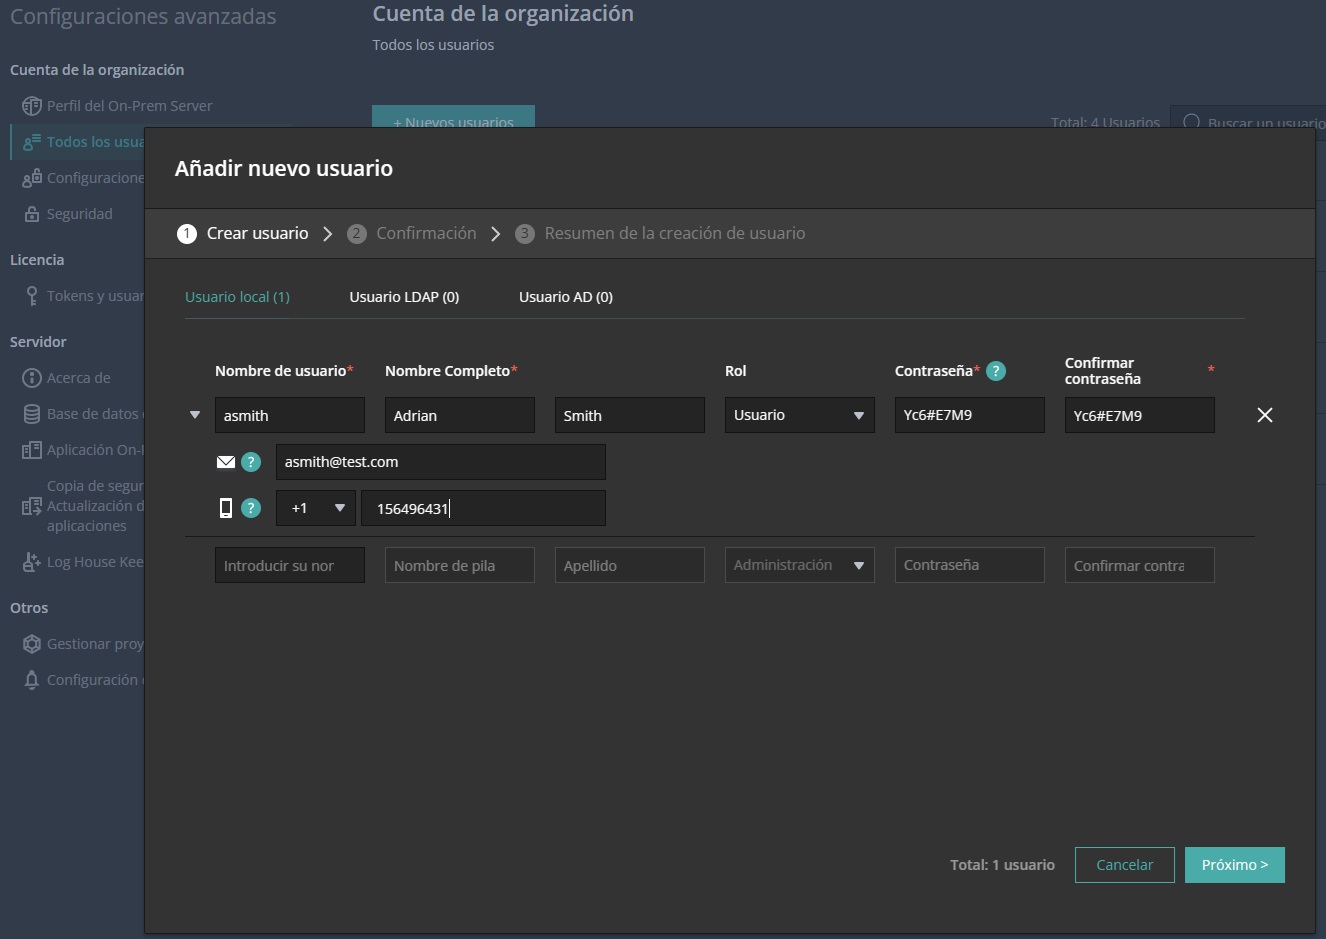Click the Próximo button

coord(1235,865)
